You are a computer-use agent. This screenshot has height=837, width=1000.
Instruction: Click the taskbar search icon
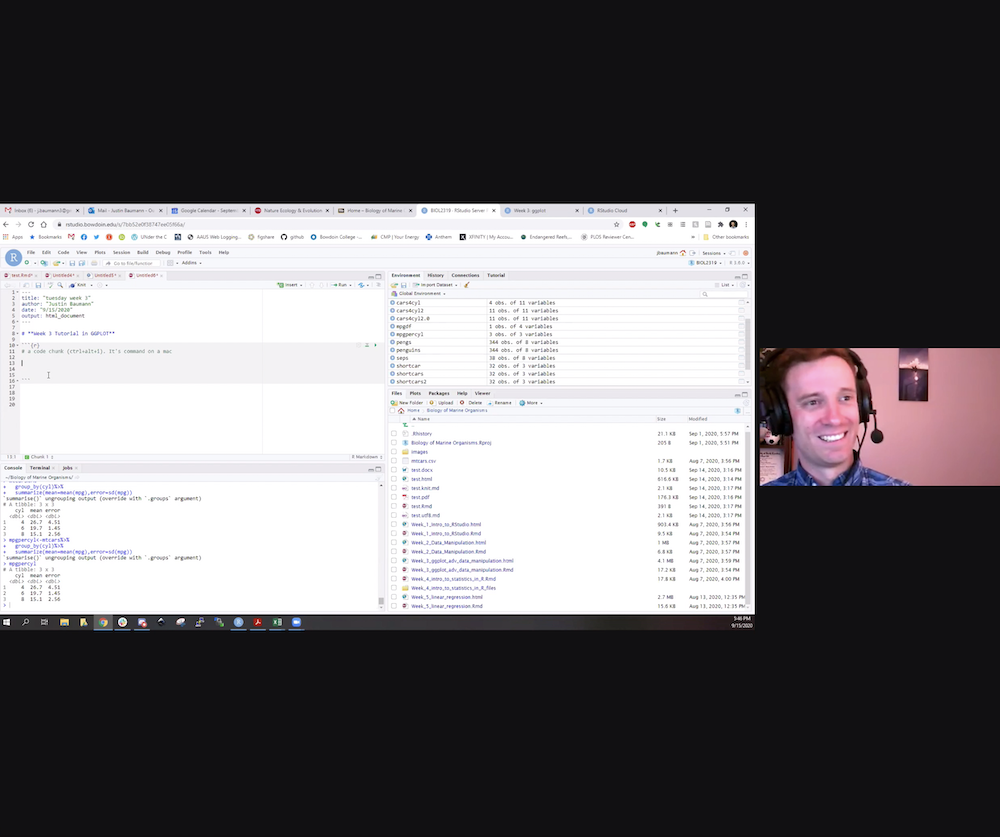(26, 622)
